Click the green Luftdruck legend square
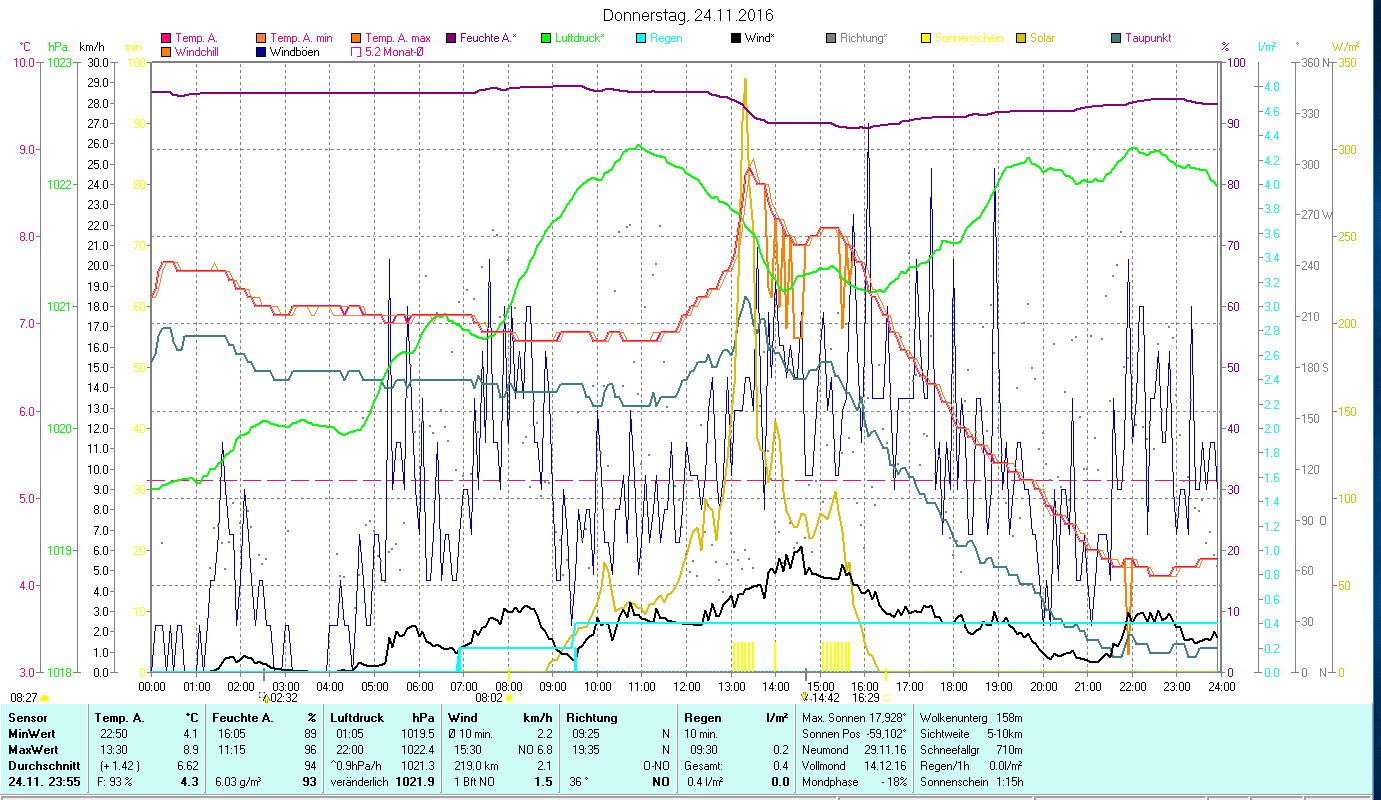 coord(546,38)
